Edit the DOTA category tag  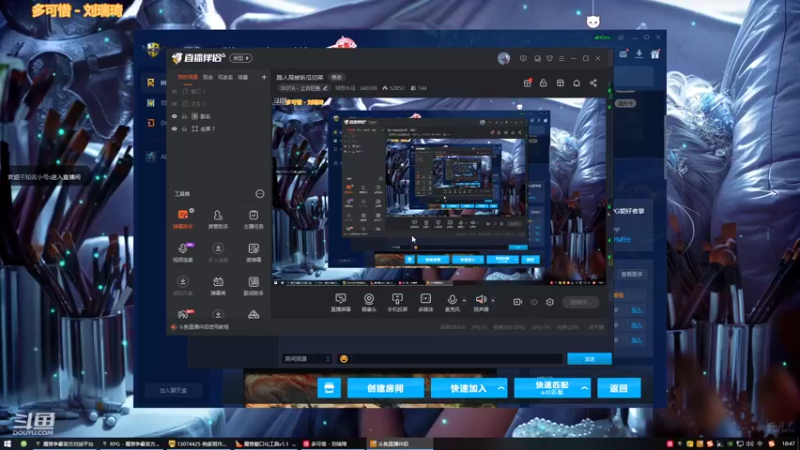pos(304,88)
